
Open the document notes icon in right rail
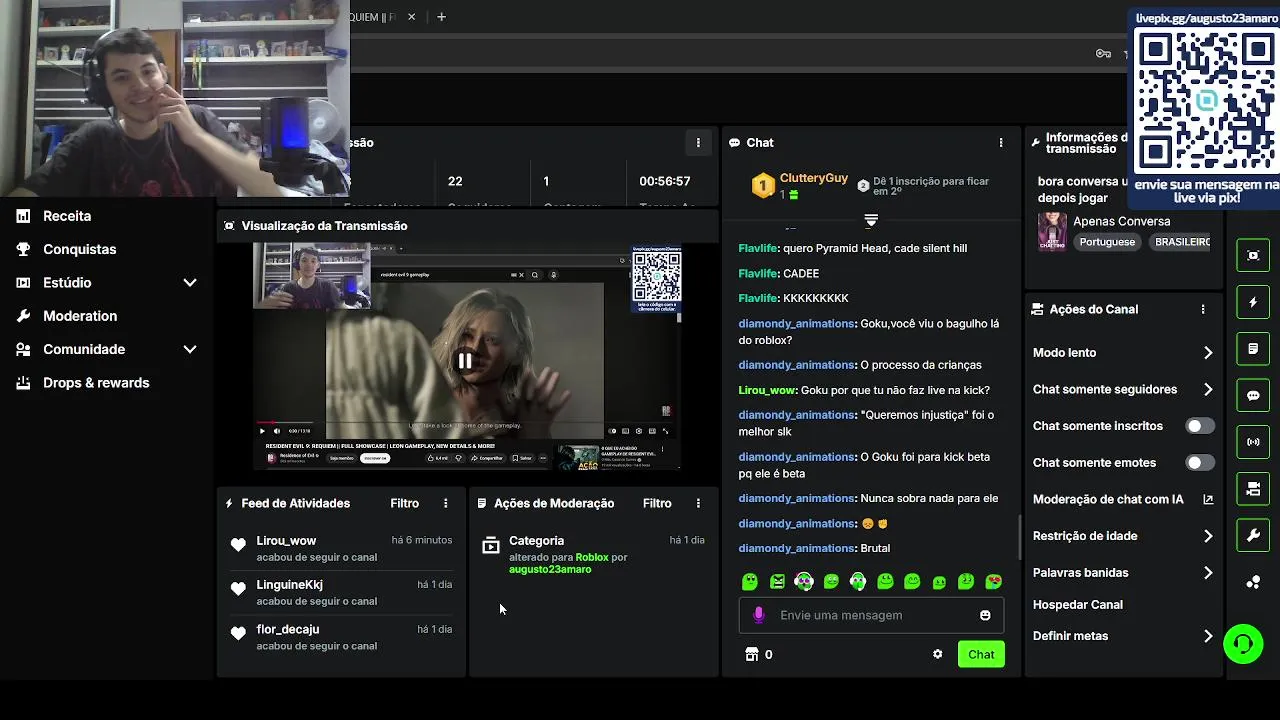coord(1253,349)
